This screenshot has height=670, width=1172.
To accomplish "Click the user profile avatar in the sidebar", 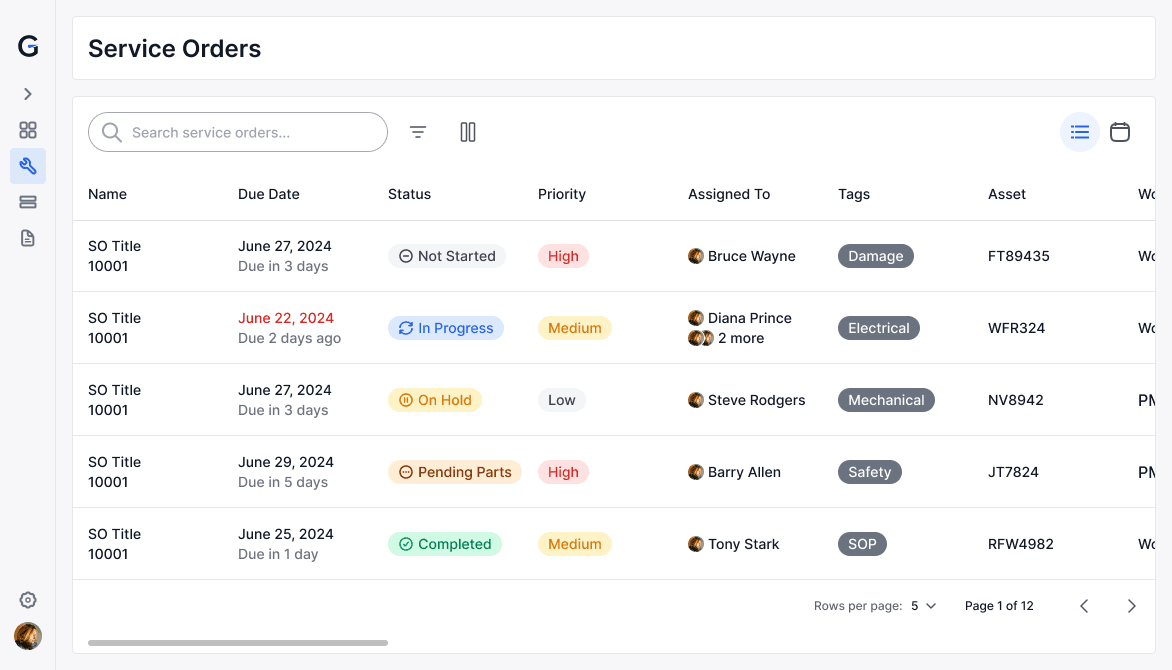I will click(x=28, y=636).
